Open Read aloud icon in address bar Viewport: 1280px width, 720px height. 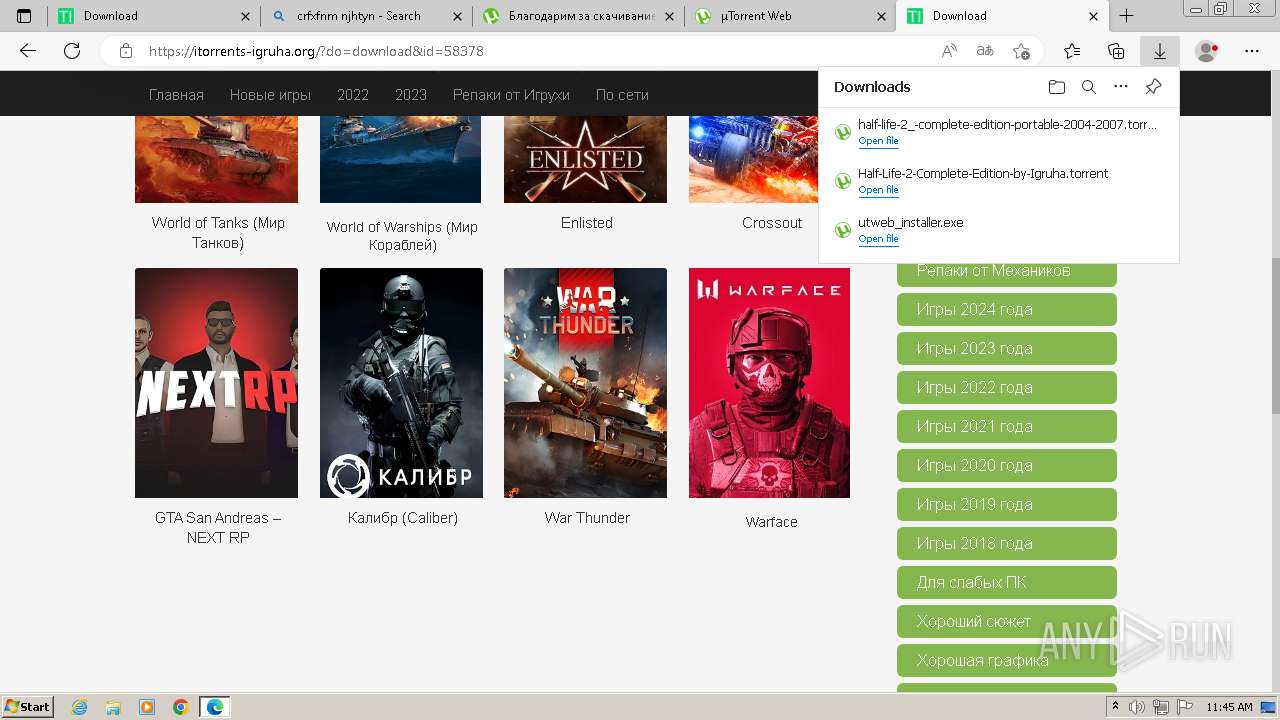click(x=949, y=51)
